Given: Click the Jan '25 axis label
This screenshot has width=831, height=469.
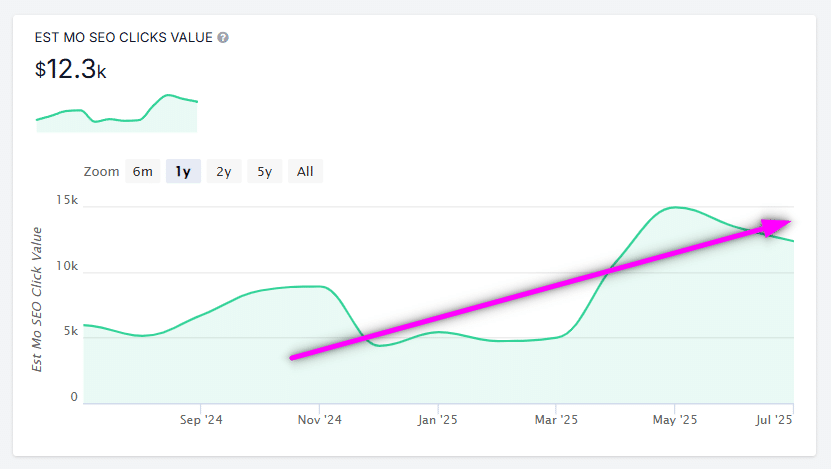Looking at the screenshot, I should tap(437, 420).
